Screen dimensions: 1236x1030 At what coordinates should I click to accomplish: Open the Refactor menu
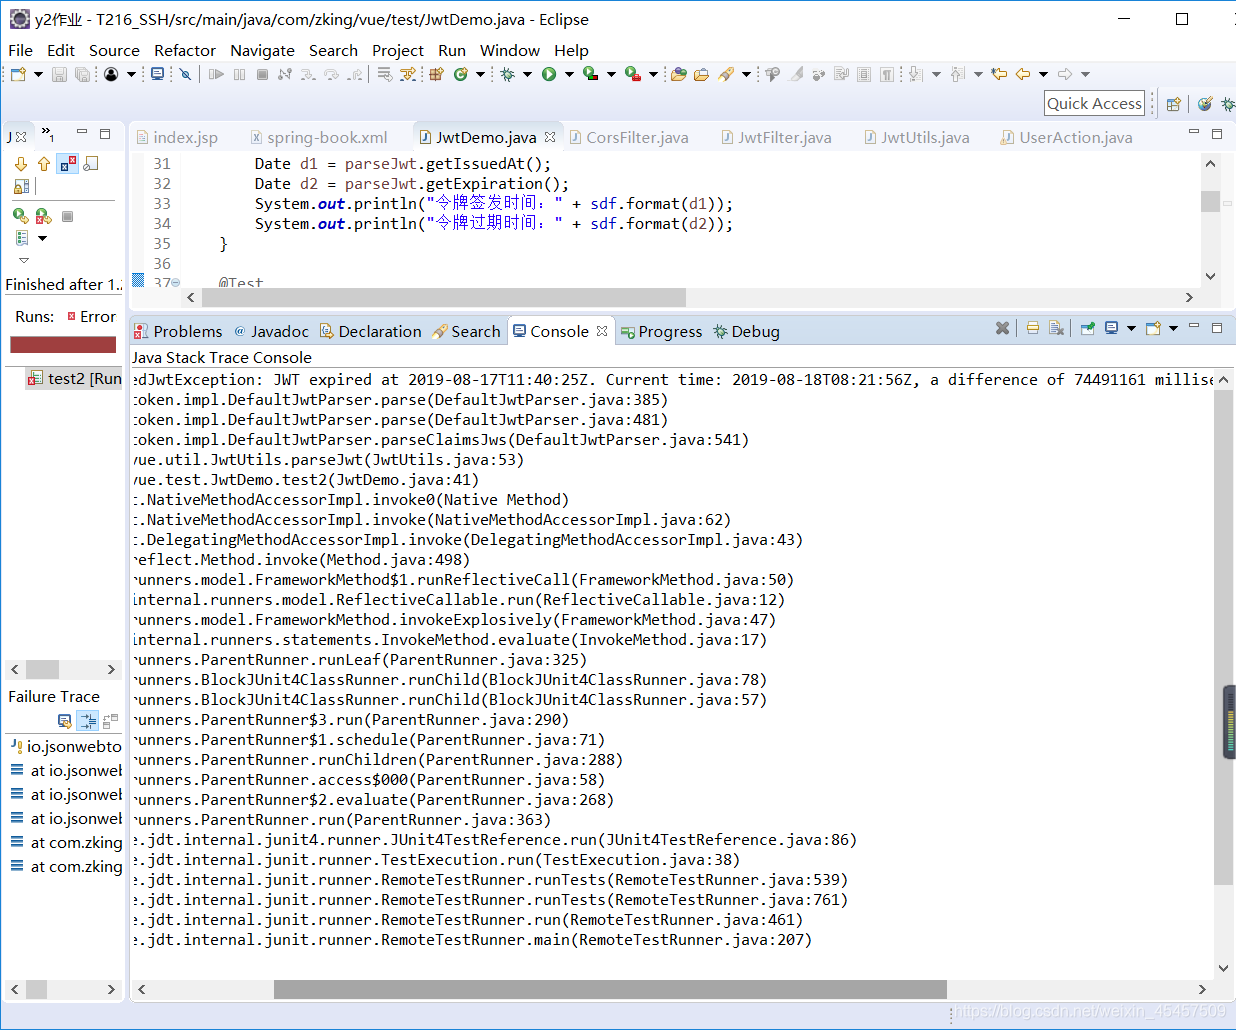pos(184,50)
